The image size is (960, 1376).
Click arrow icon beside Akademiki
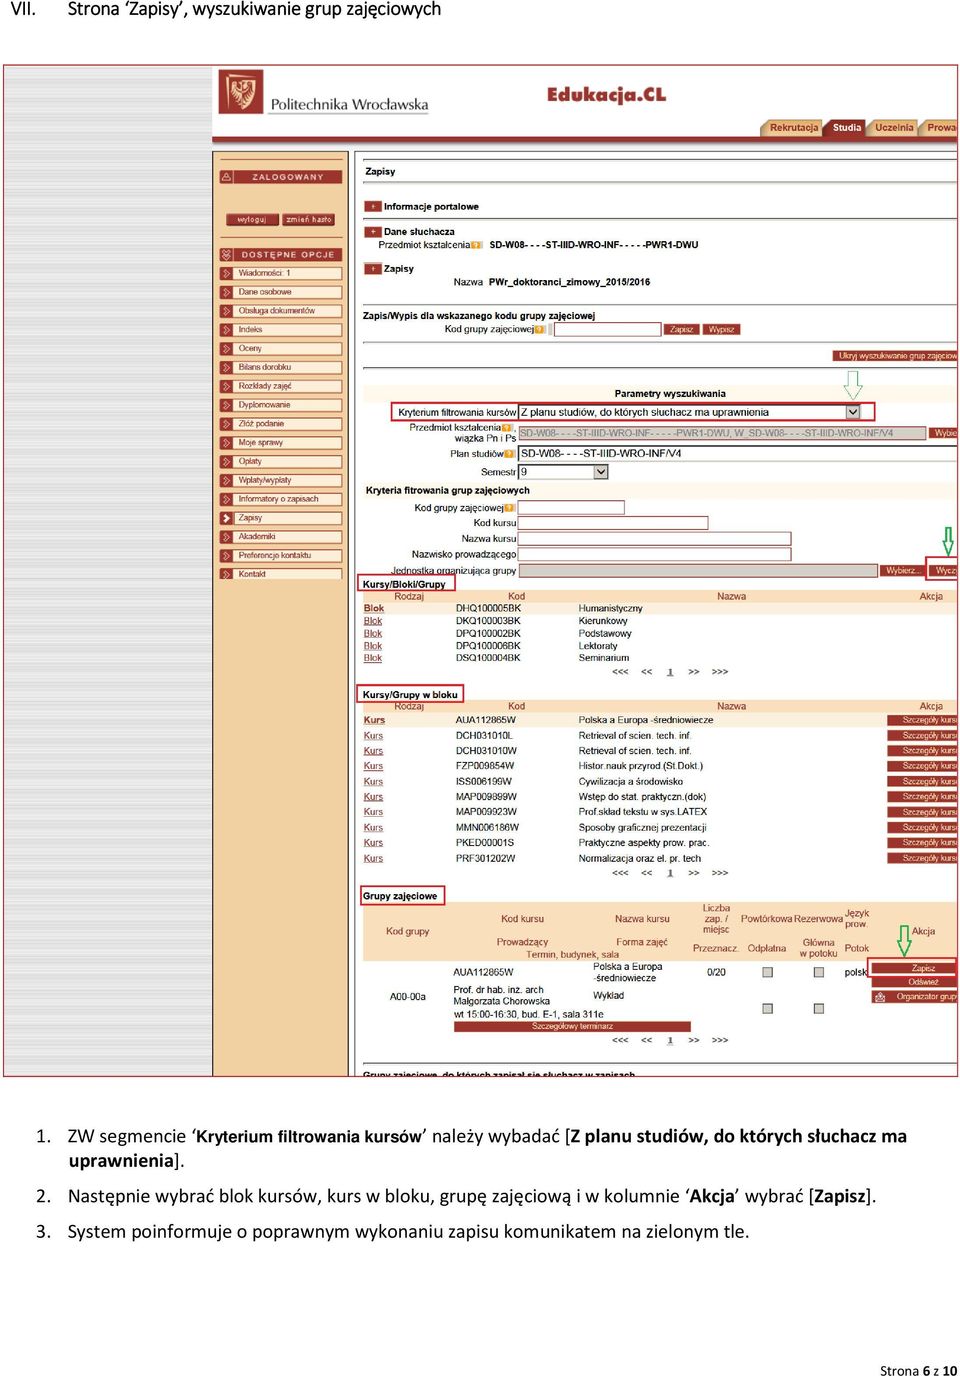click(227, 536)
